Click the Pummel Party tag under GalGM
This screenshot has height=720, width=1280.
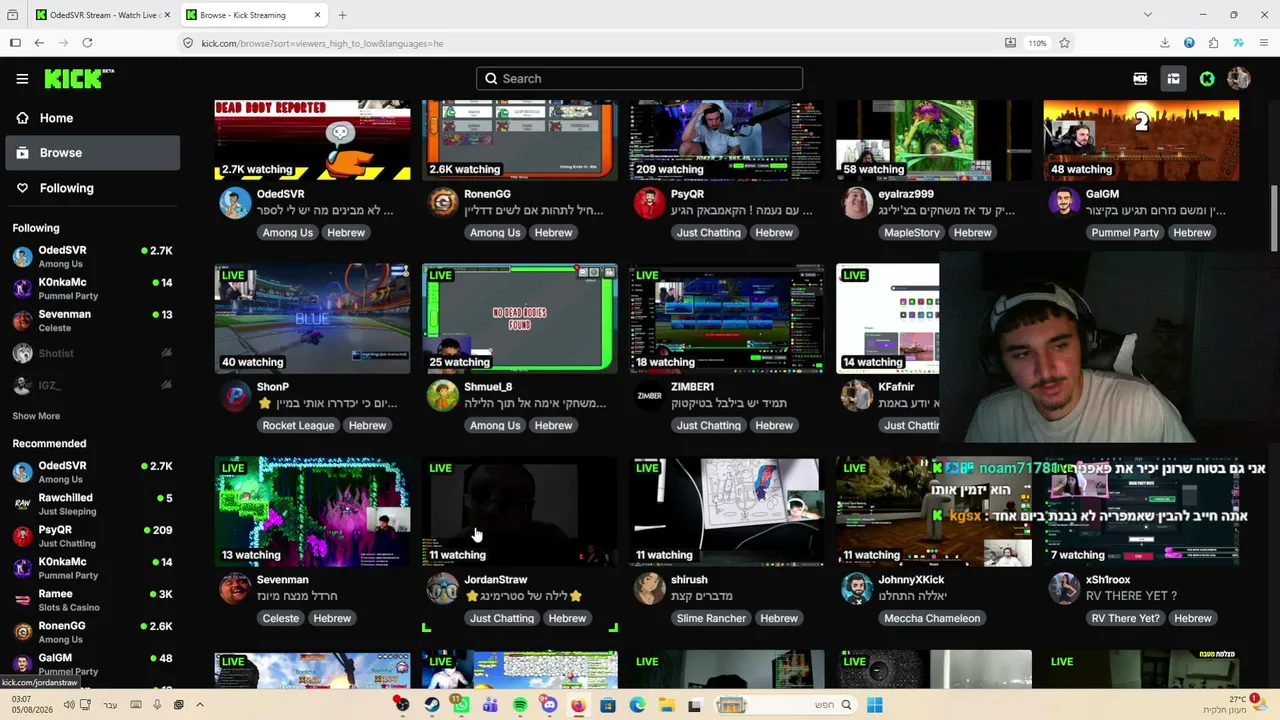[1125, 233]
